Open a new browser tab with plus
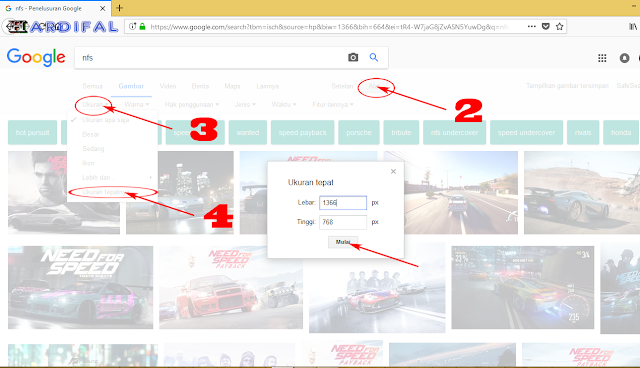The height and width of the screenshot is (368, 640). [120, 8]
